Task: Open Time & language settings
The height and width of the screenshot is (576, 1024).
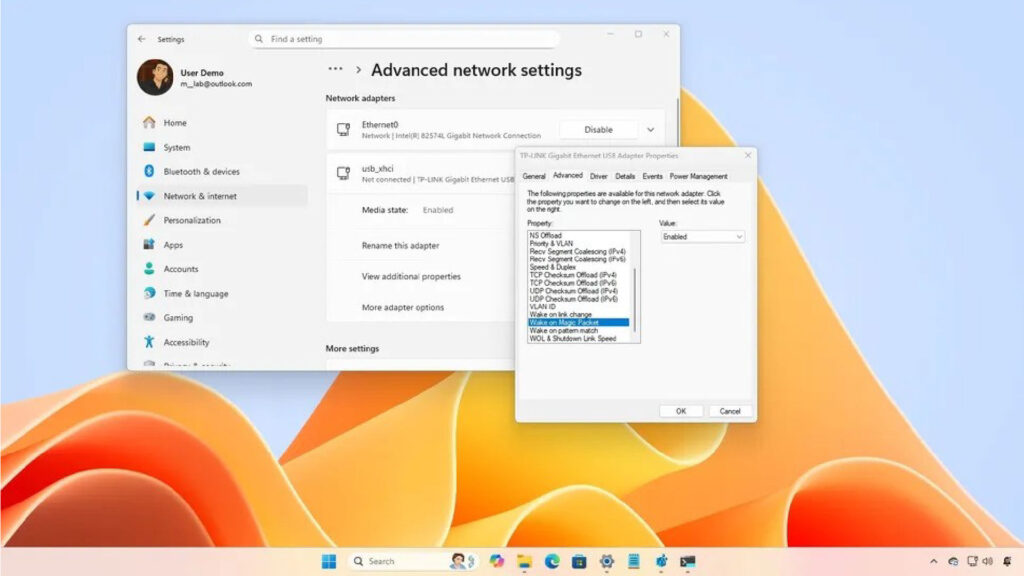Action: click(195, 294)
